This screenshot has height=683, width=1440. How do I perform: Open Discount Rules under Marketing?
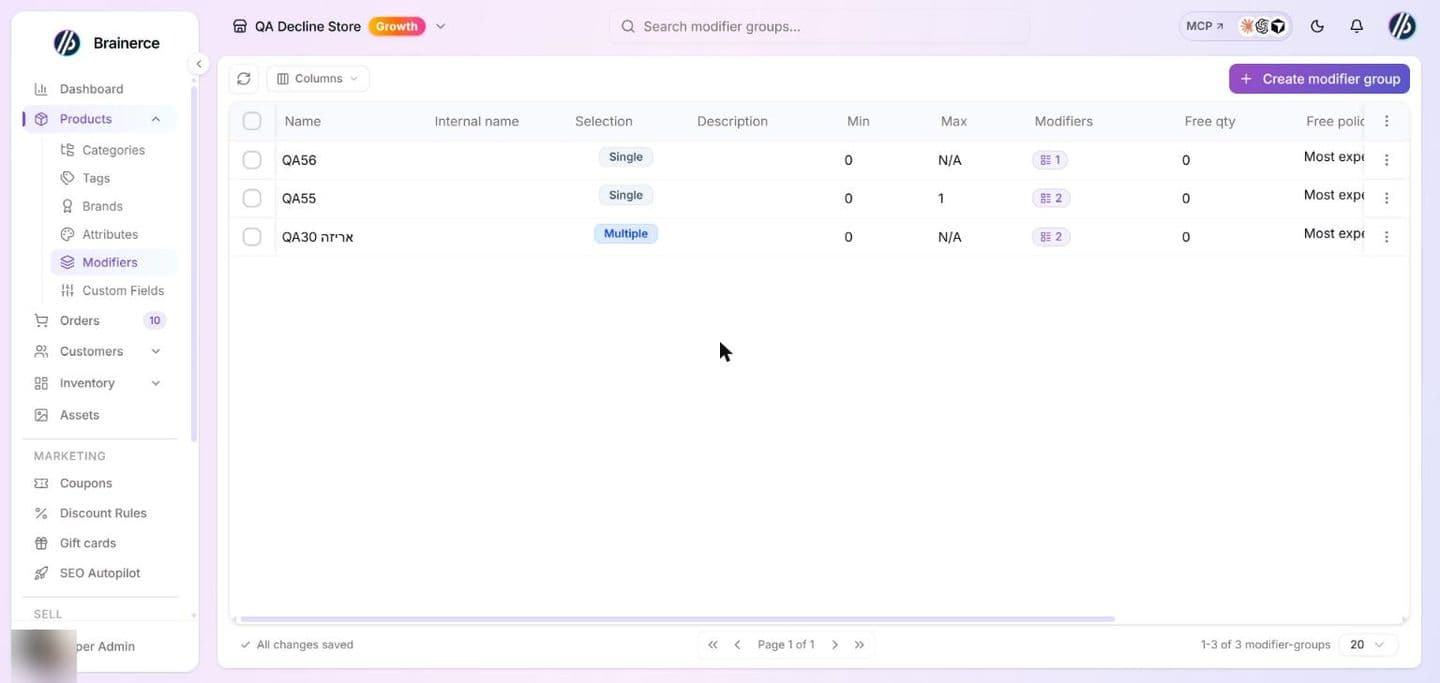(x=103, y=513)
